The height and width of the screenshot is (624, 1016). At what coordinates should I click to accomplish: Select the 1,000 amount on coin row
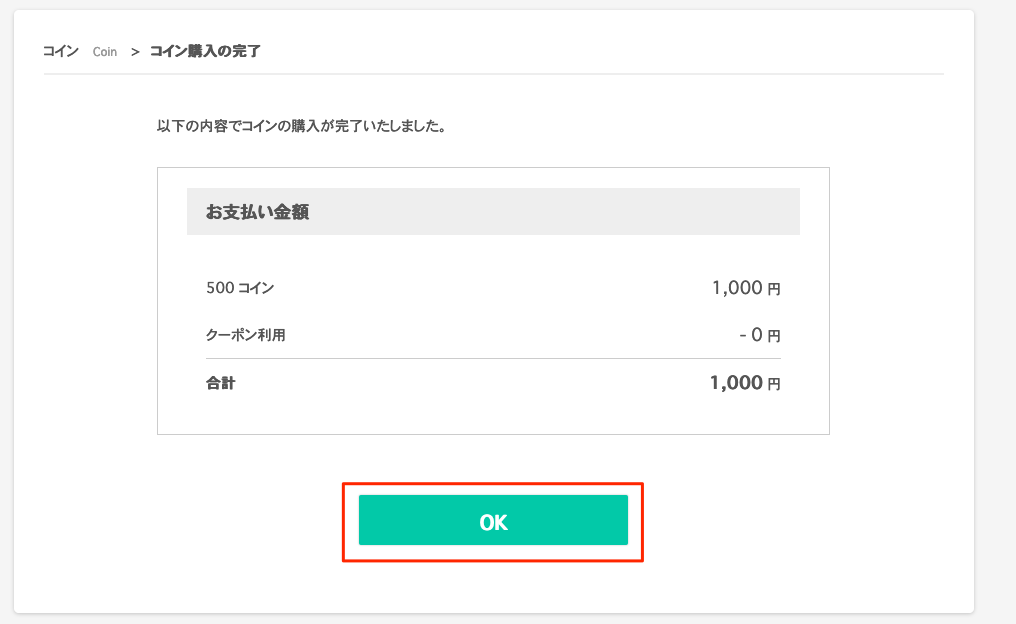(x=737, y=288)
